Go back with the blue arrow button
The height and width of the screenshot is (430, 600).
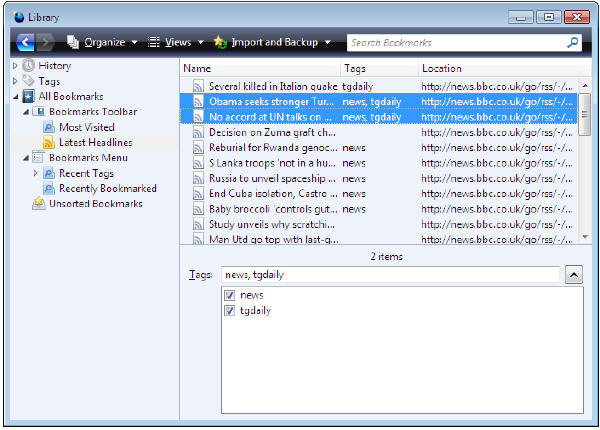pos(25,42)
